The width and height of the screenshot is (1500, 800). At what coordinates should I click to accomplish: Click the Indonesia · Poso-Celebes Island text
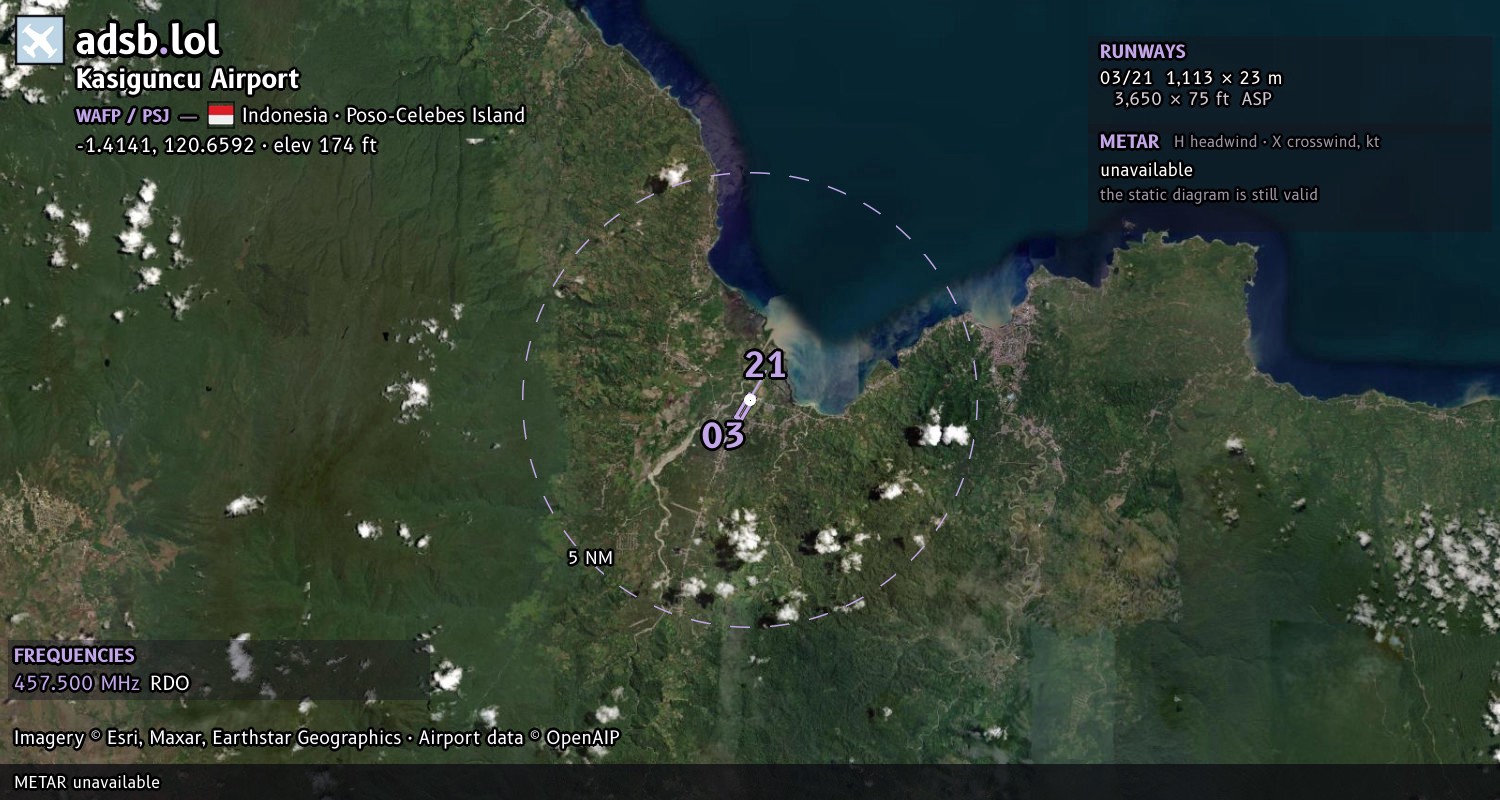[x=383, y=115]
